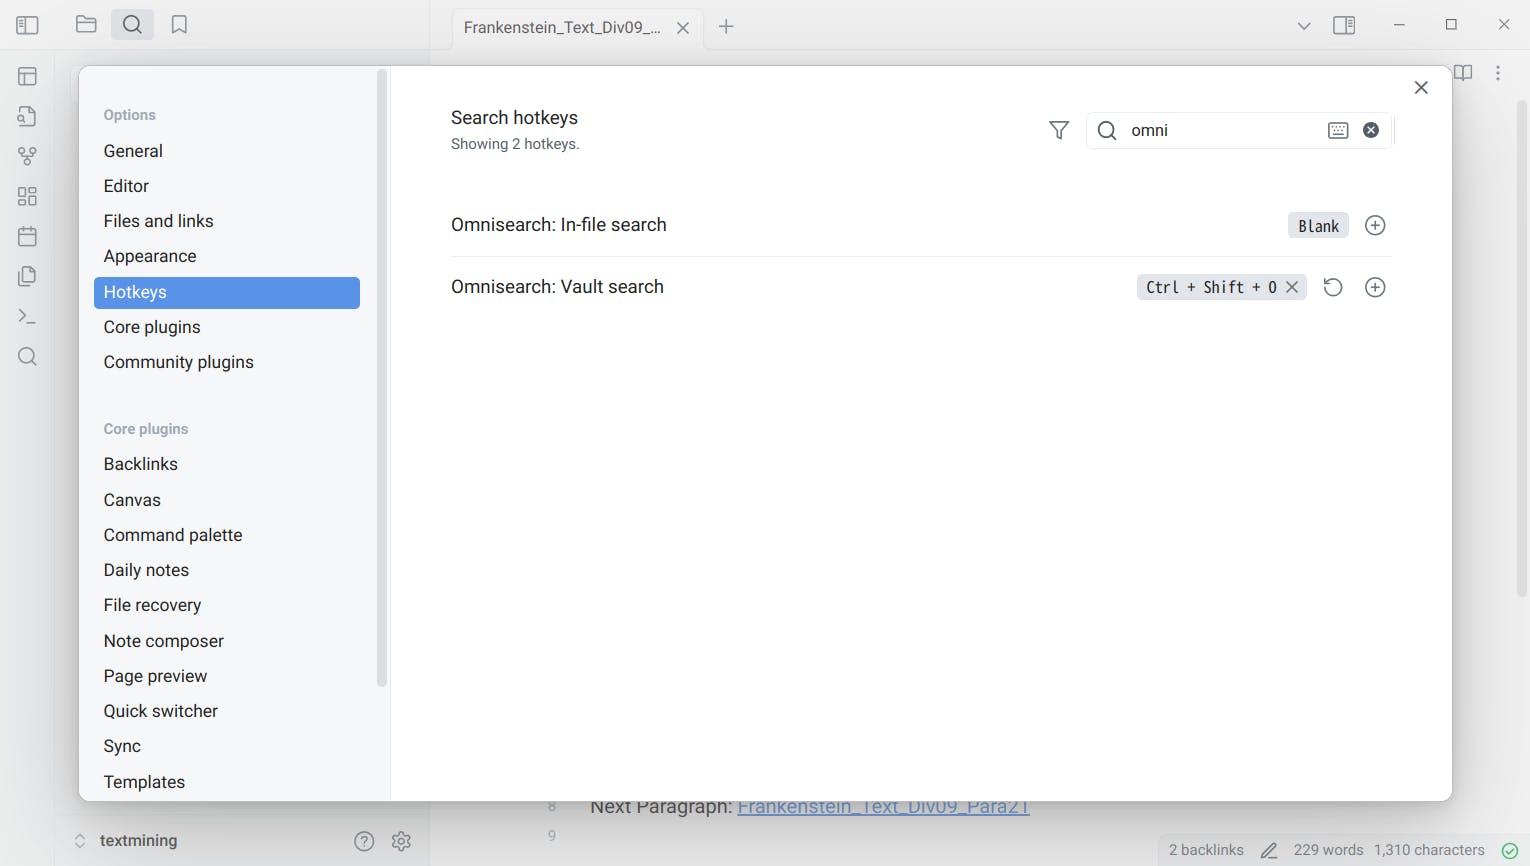Image resolution: width=1530 pixels, height=866 pixels.
Task: Click the sync status check icon
Action: (1510, 850)
